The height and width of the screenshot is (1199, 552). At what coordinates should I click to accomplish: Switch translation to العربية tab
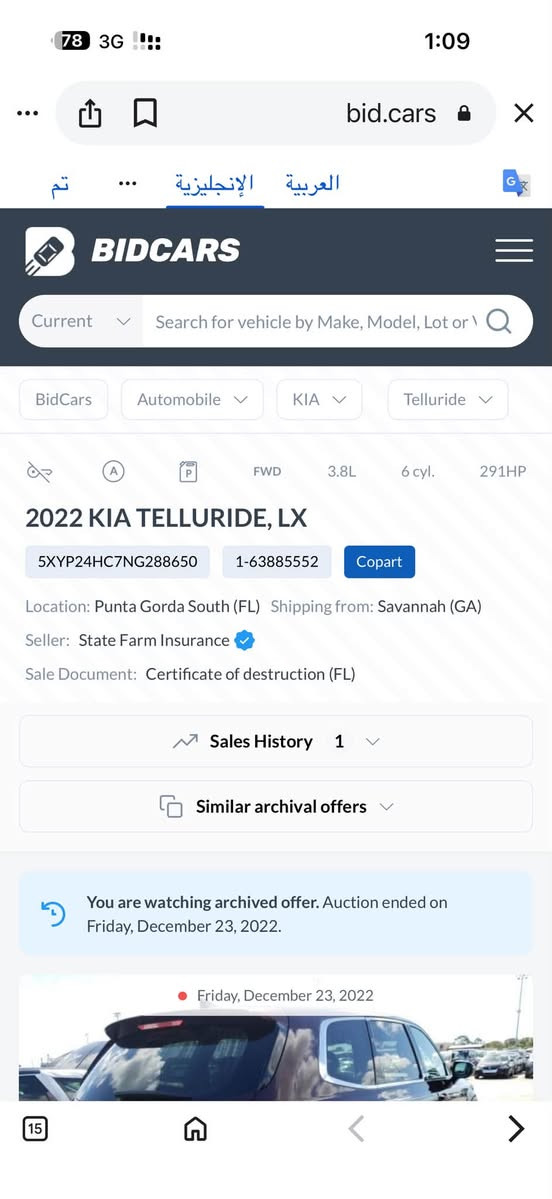(312, 184)
